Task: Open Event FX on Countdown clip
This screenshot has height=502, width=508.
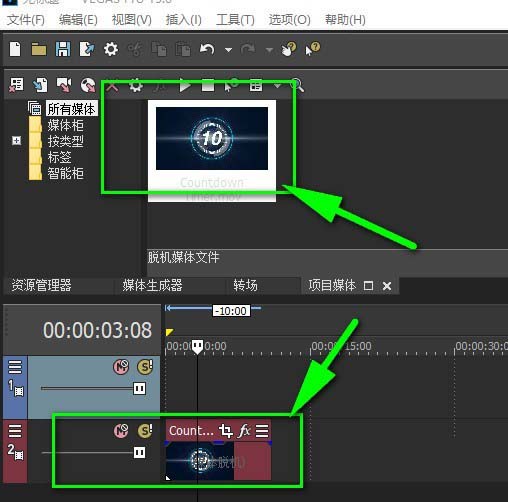Action: coord(244,431)
